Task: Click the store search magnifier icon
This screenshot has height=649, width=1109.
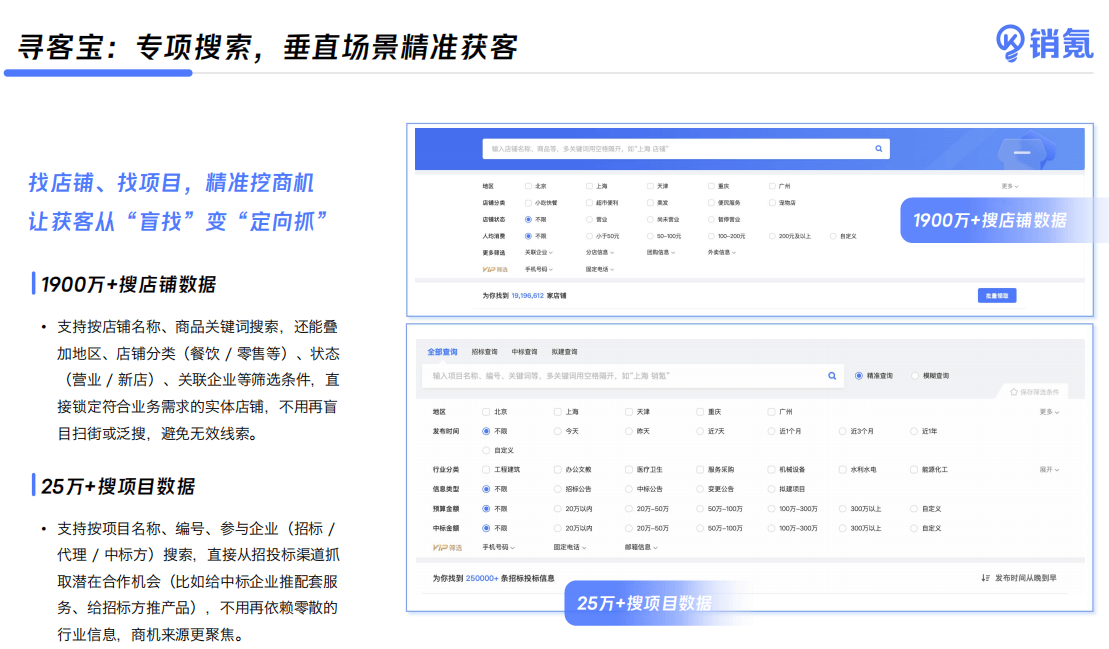Action: (x=878, y=148)
